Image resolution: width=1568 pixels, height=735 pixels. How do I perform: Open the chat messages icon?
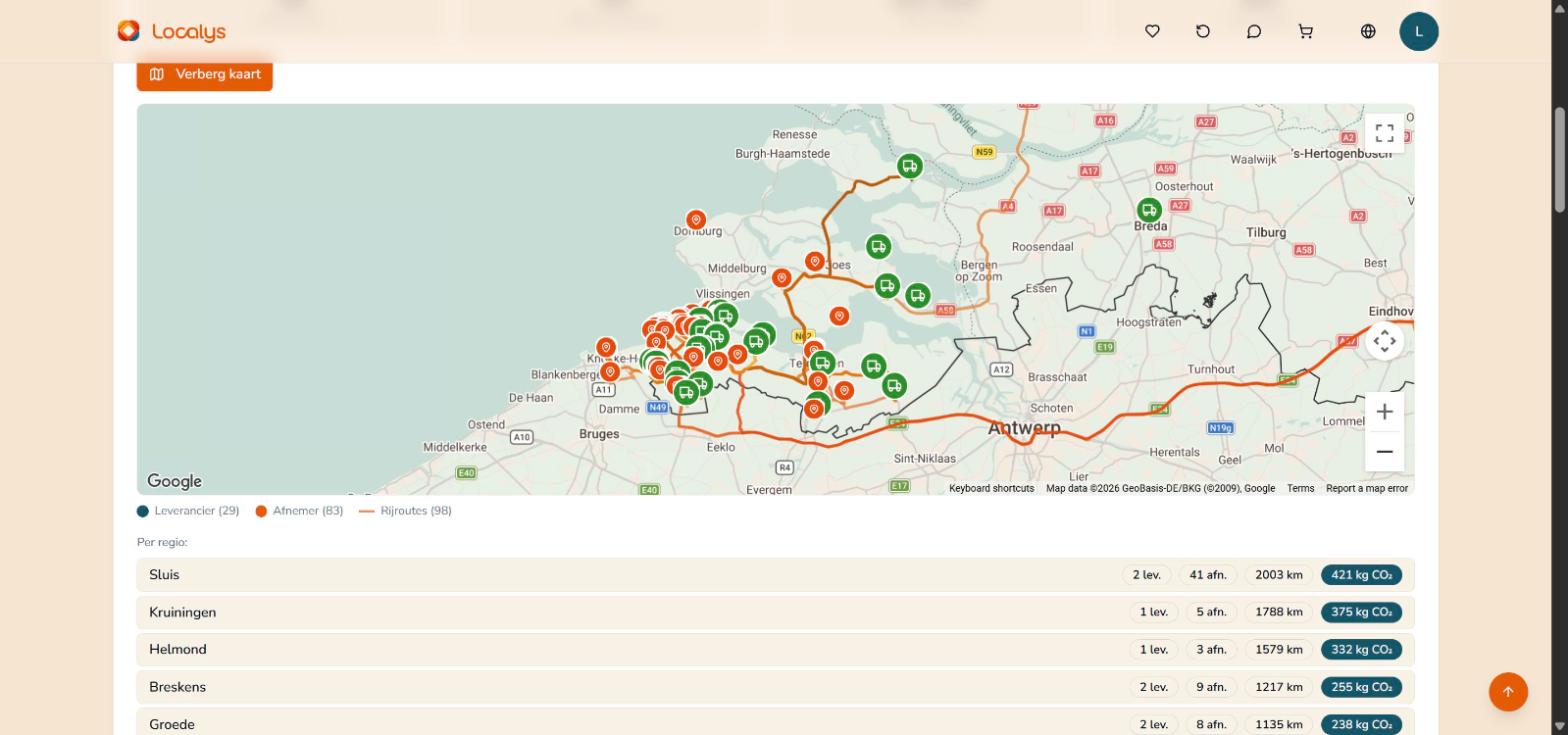1254,32
